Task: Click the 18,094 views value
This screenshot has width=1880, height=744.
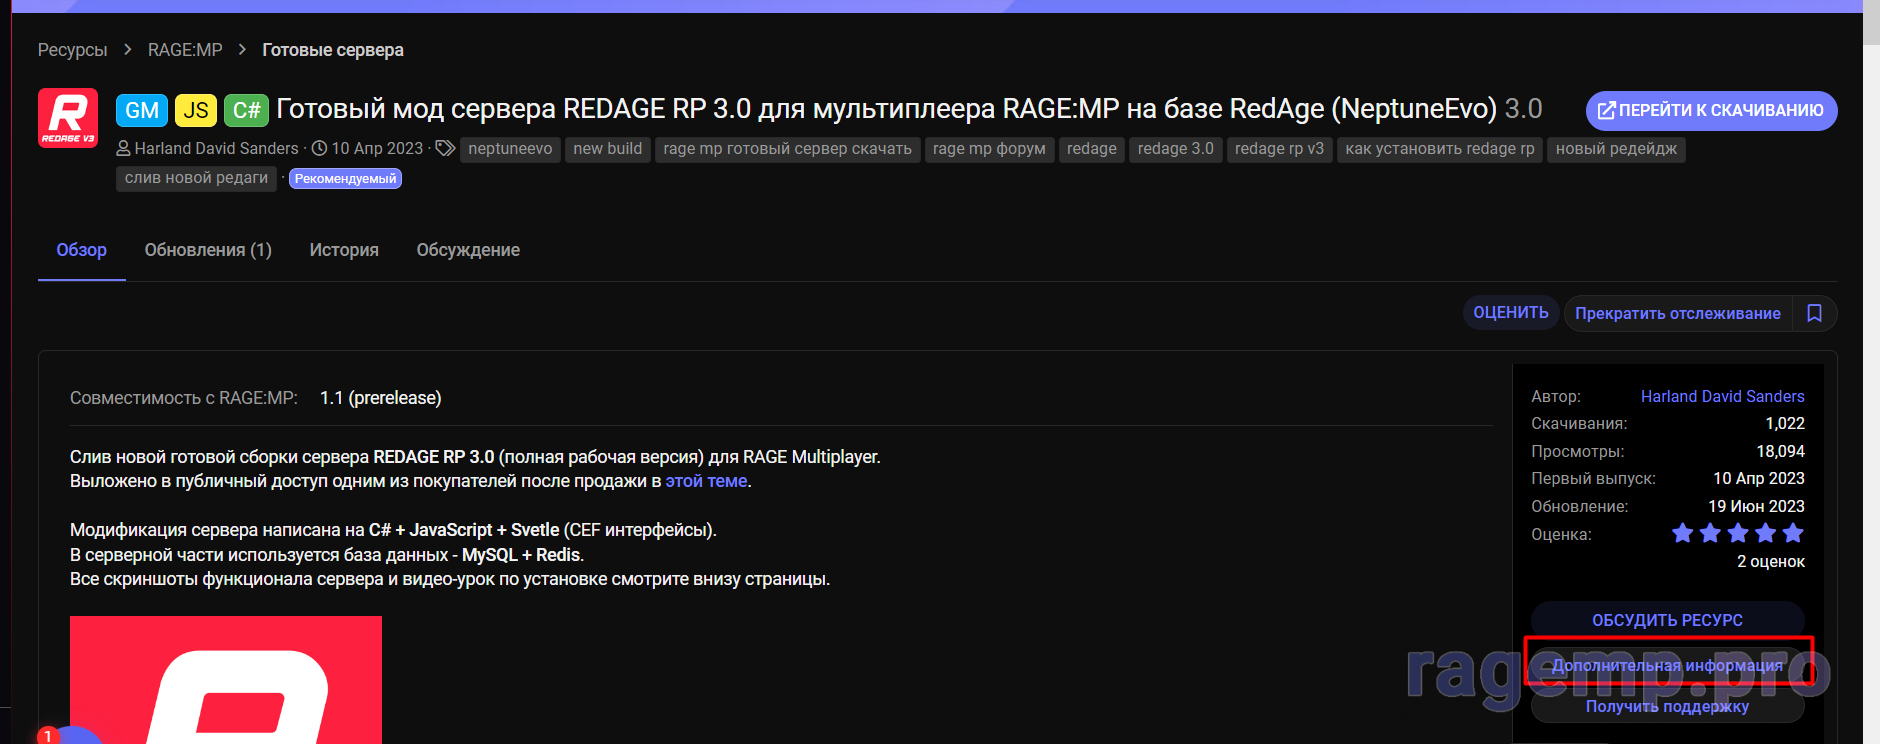Action: point(1781,451)
